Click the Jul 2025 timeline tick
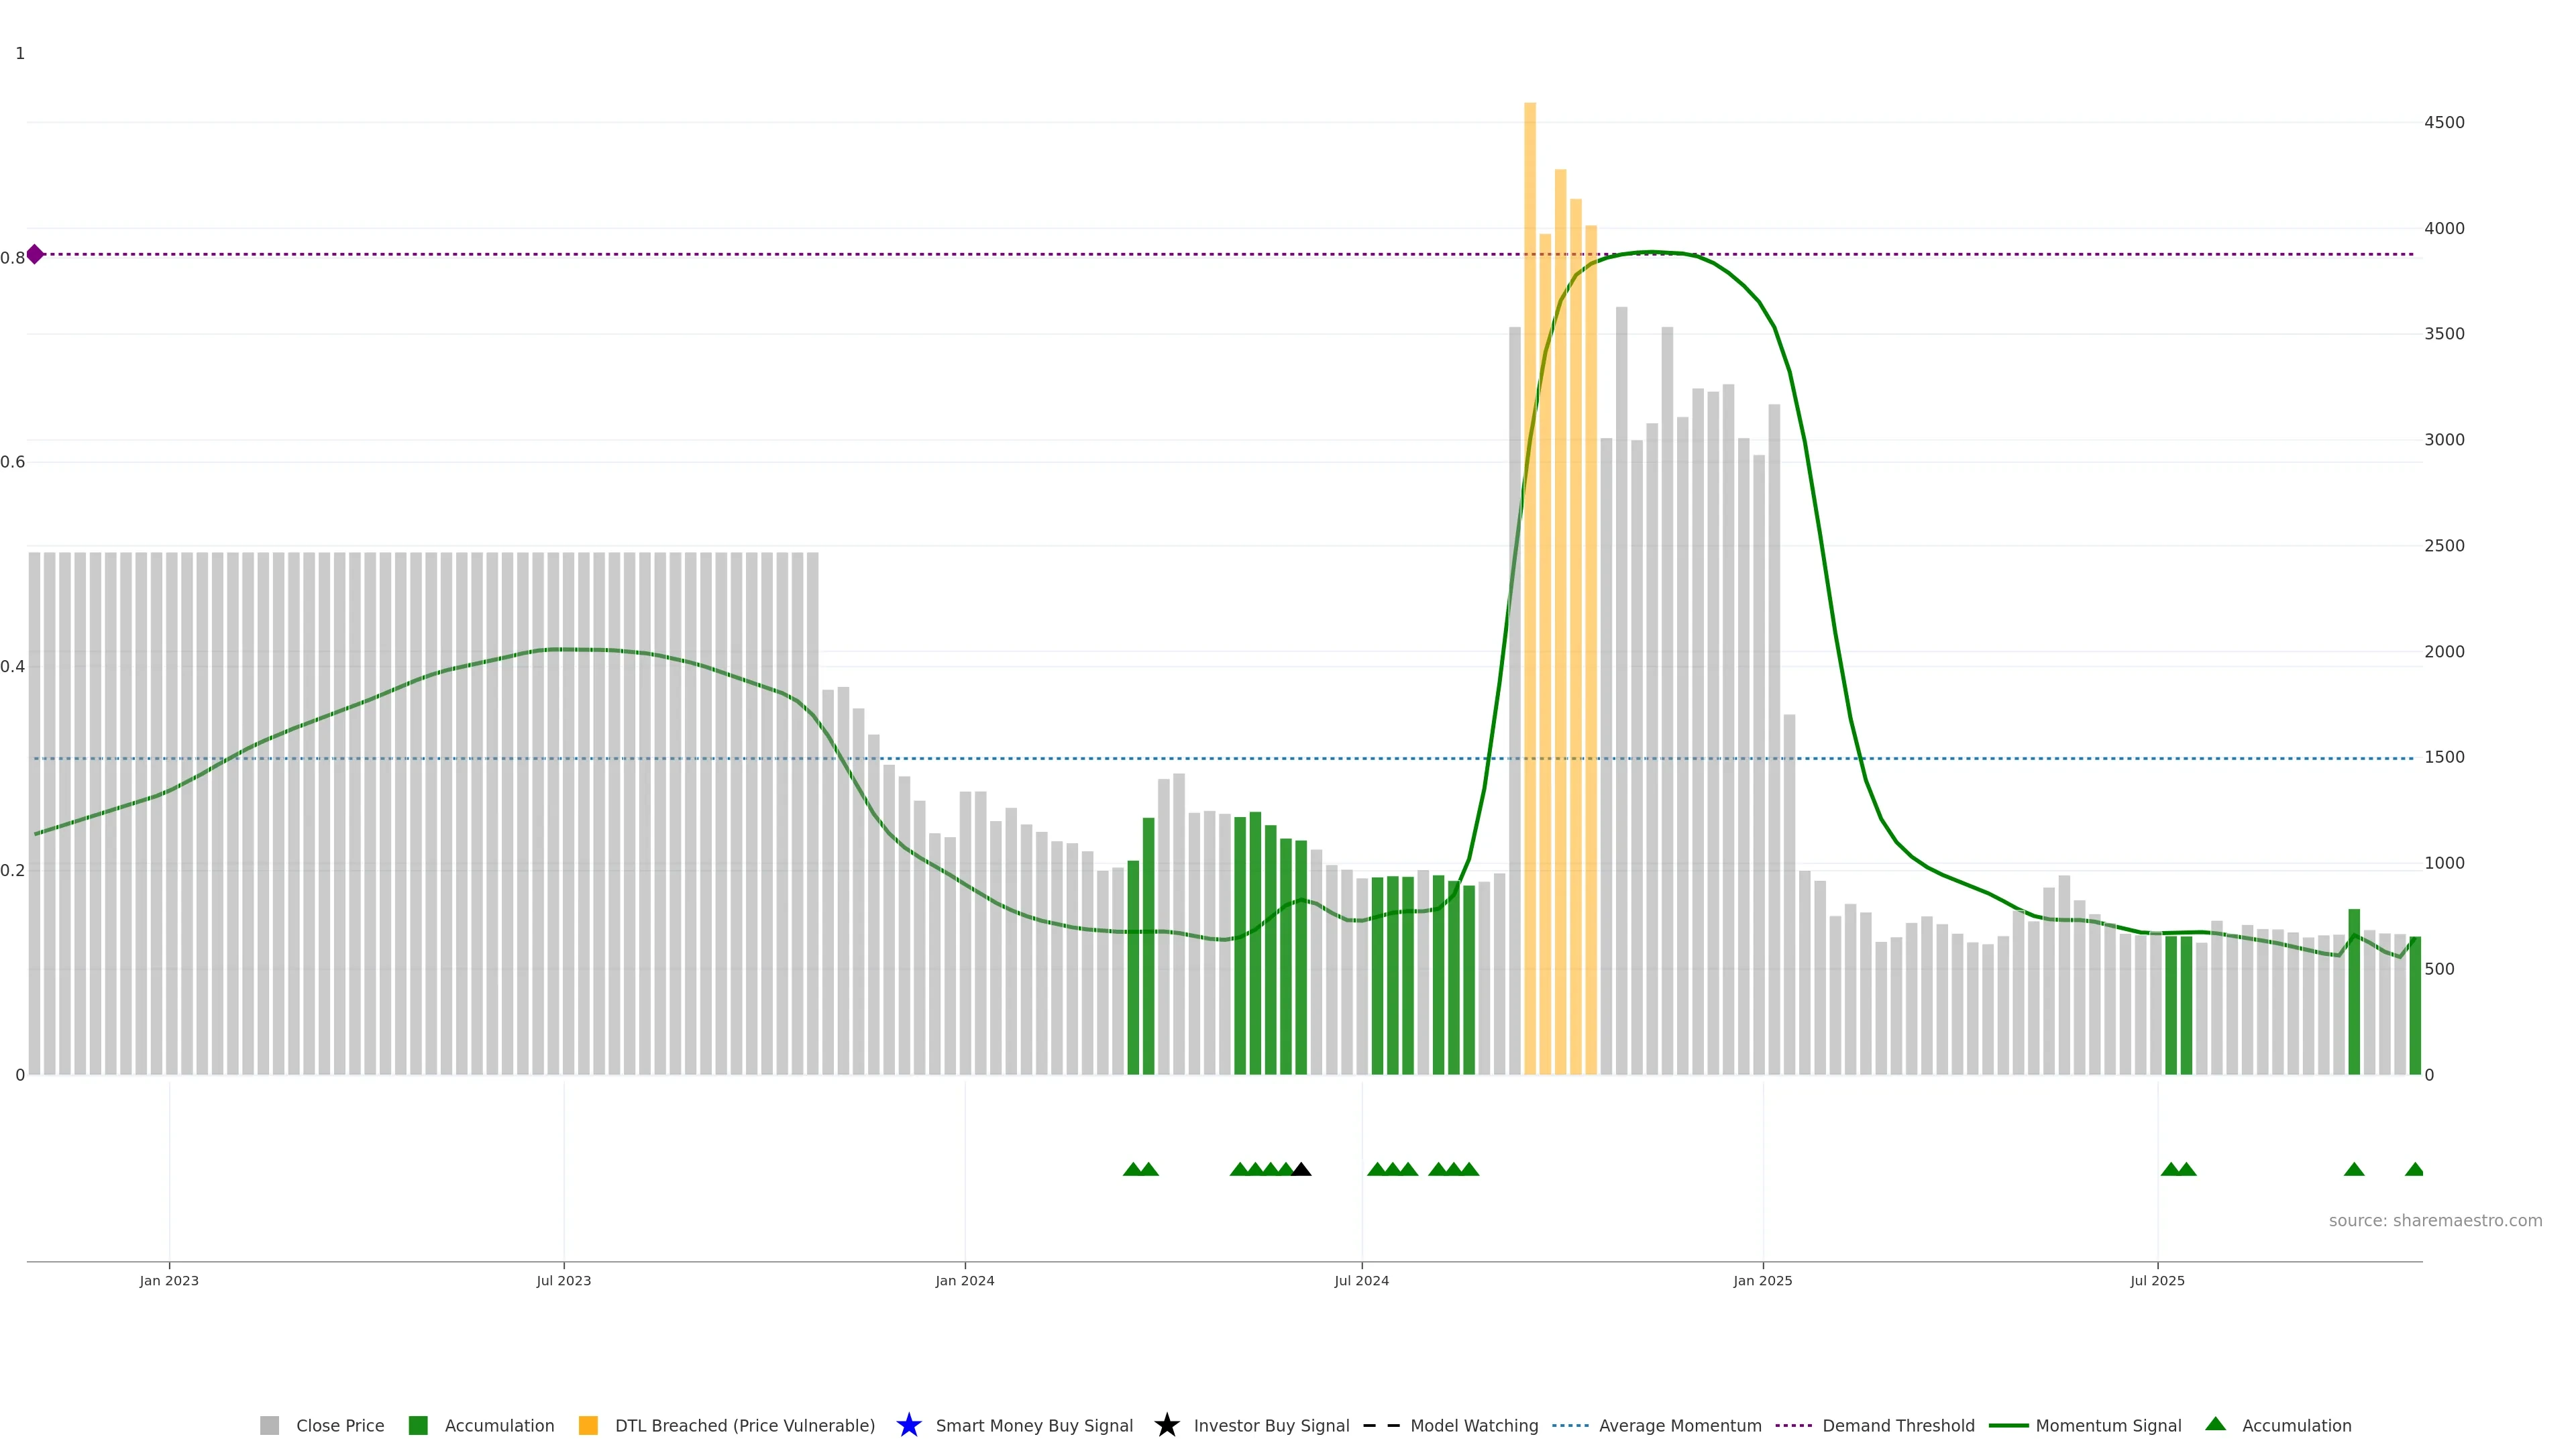2576x1449 pixels. tap(2157, 1280)
